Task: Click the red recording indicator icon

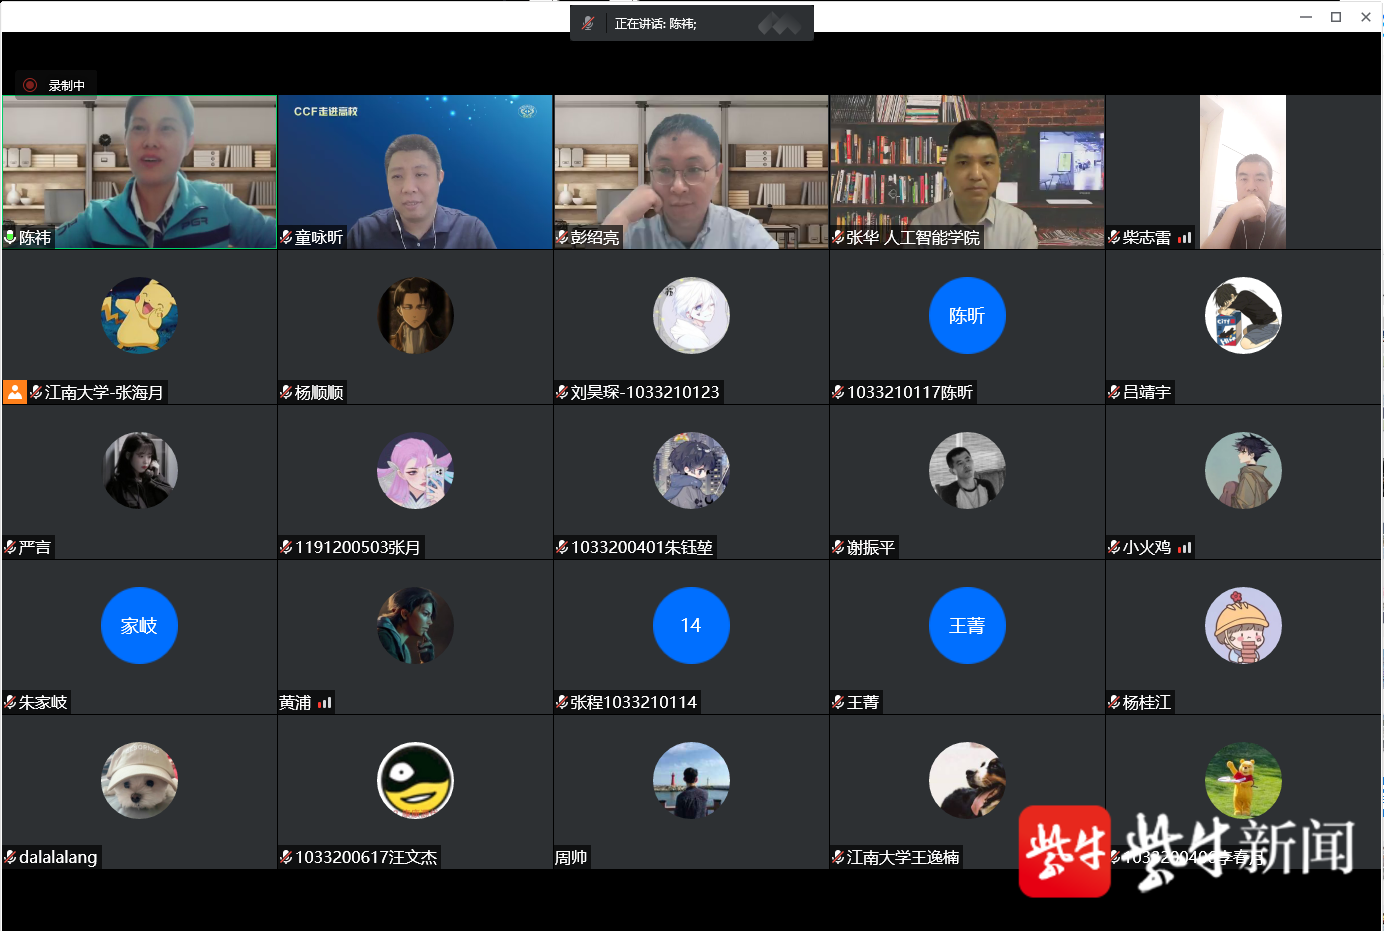Action: tap(30, 85)
